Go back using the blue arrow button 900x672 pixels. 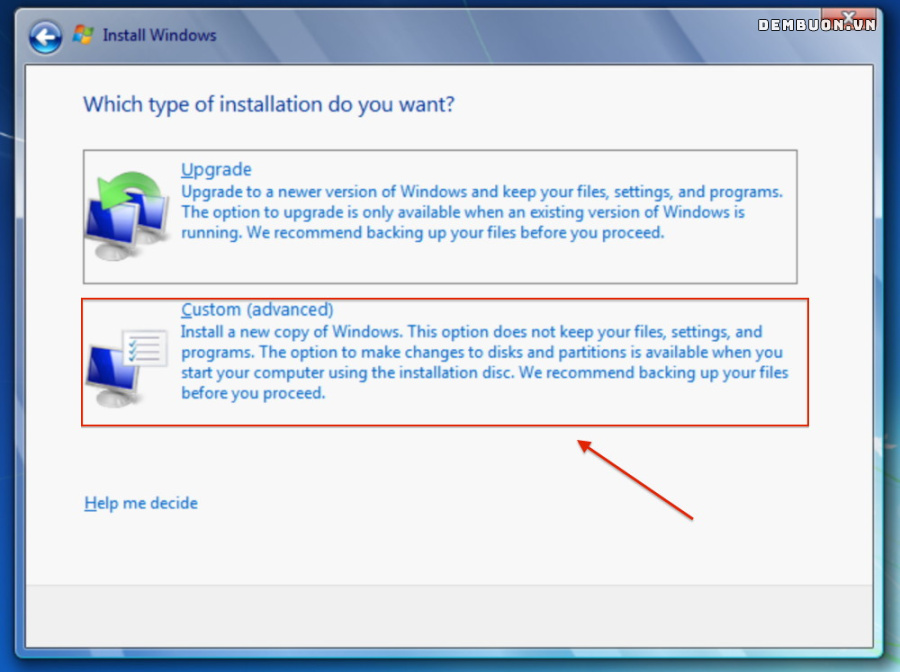tap(45, 37)
